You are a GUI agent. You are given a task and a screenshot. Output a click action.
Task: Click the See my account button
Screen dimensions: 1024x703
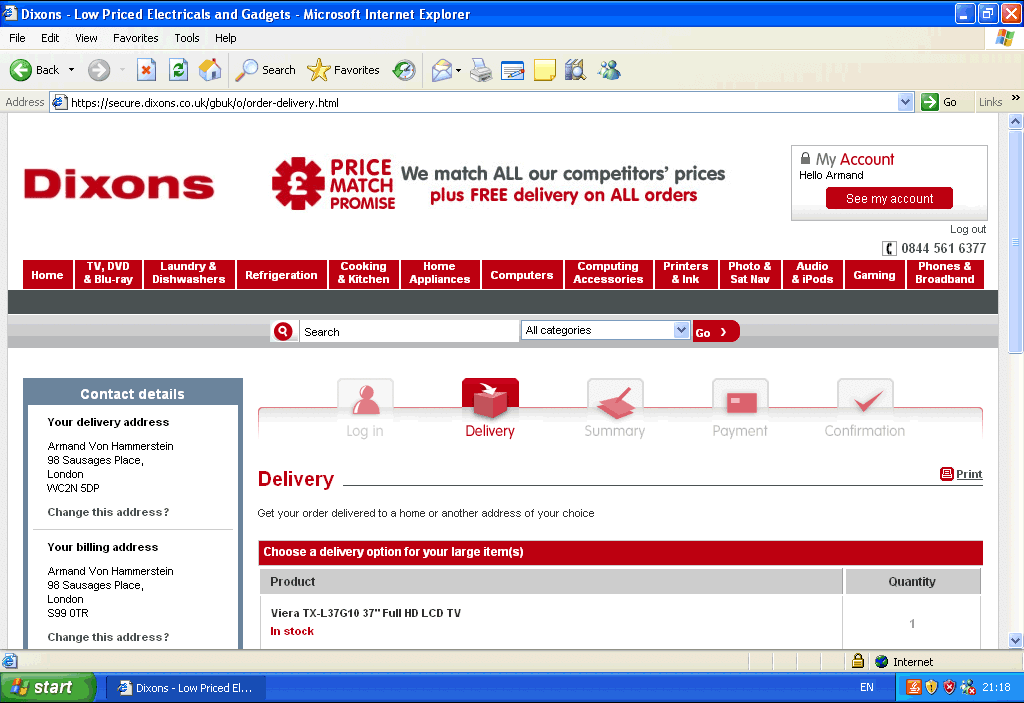(x=889, y=198)
